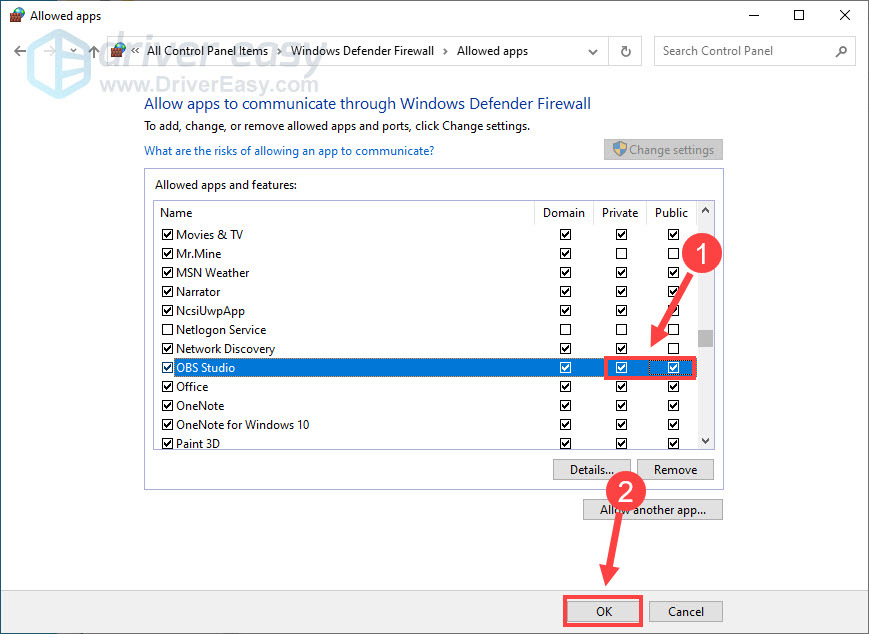Go up one level with up arrow
Screen dimensions: 869x634
coord(94,52)
